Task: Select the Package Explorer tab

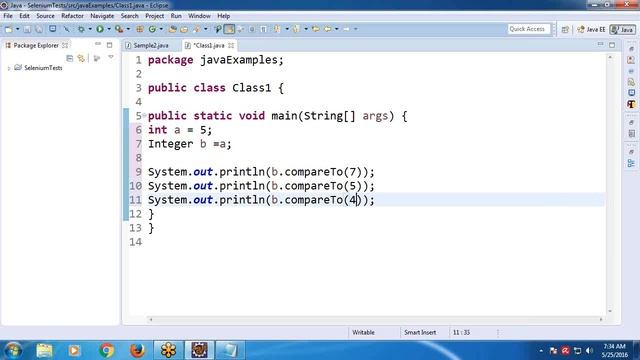Action: coord(36,45)
